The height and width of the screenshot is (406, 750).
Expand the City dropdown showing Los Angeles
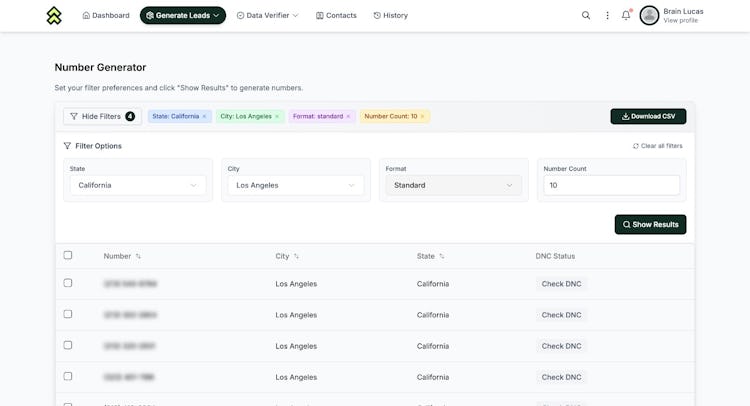pos(294,185)
